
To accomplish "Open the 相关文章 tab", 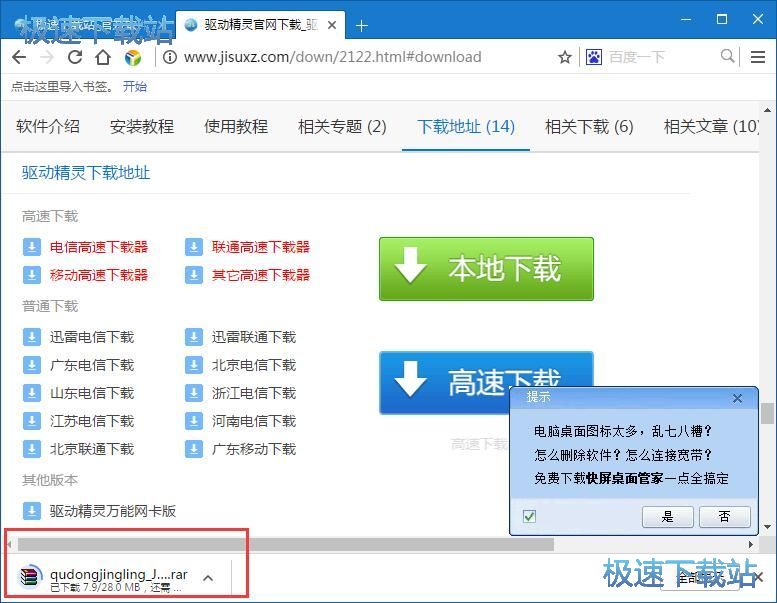I will pyautogui.click(x=711, y=126).
